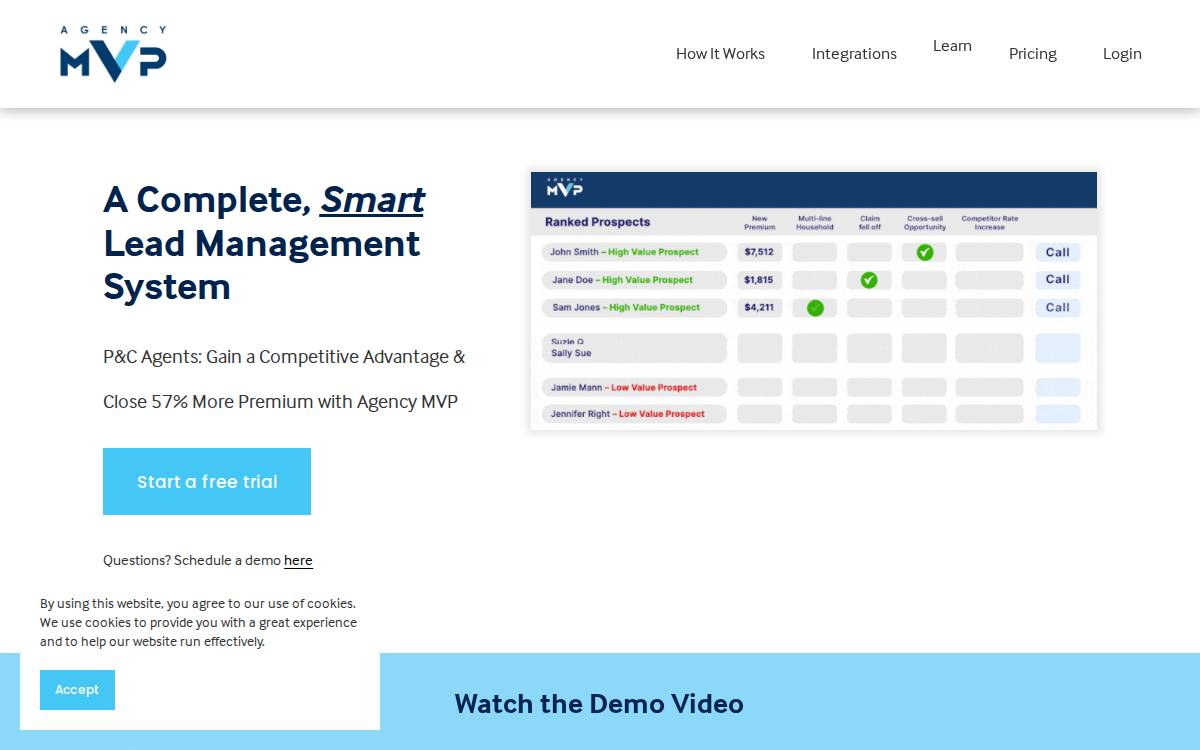1200x750 pixels.
Task: Open the Ranked Prospects dashboard image
Action: point(814,301)
